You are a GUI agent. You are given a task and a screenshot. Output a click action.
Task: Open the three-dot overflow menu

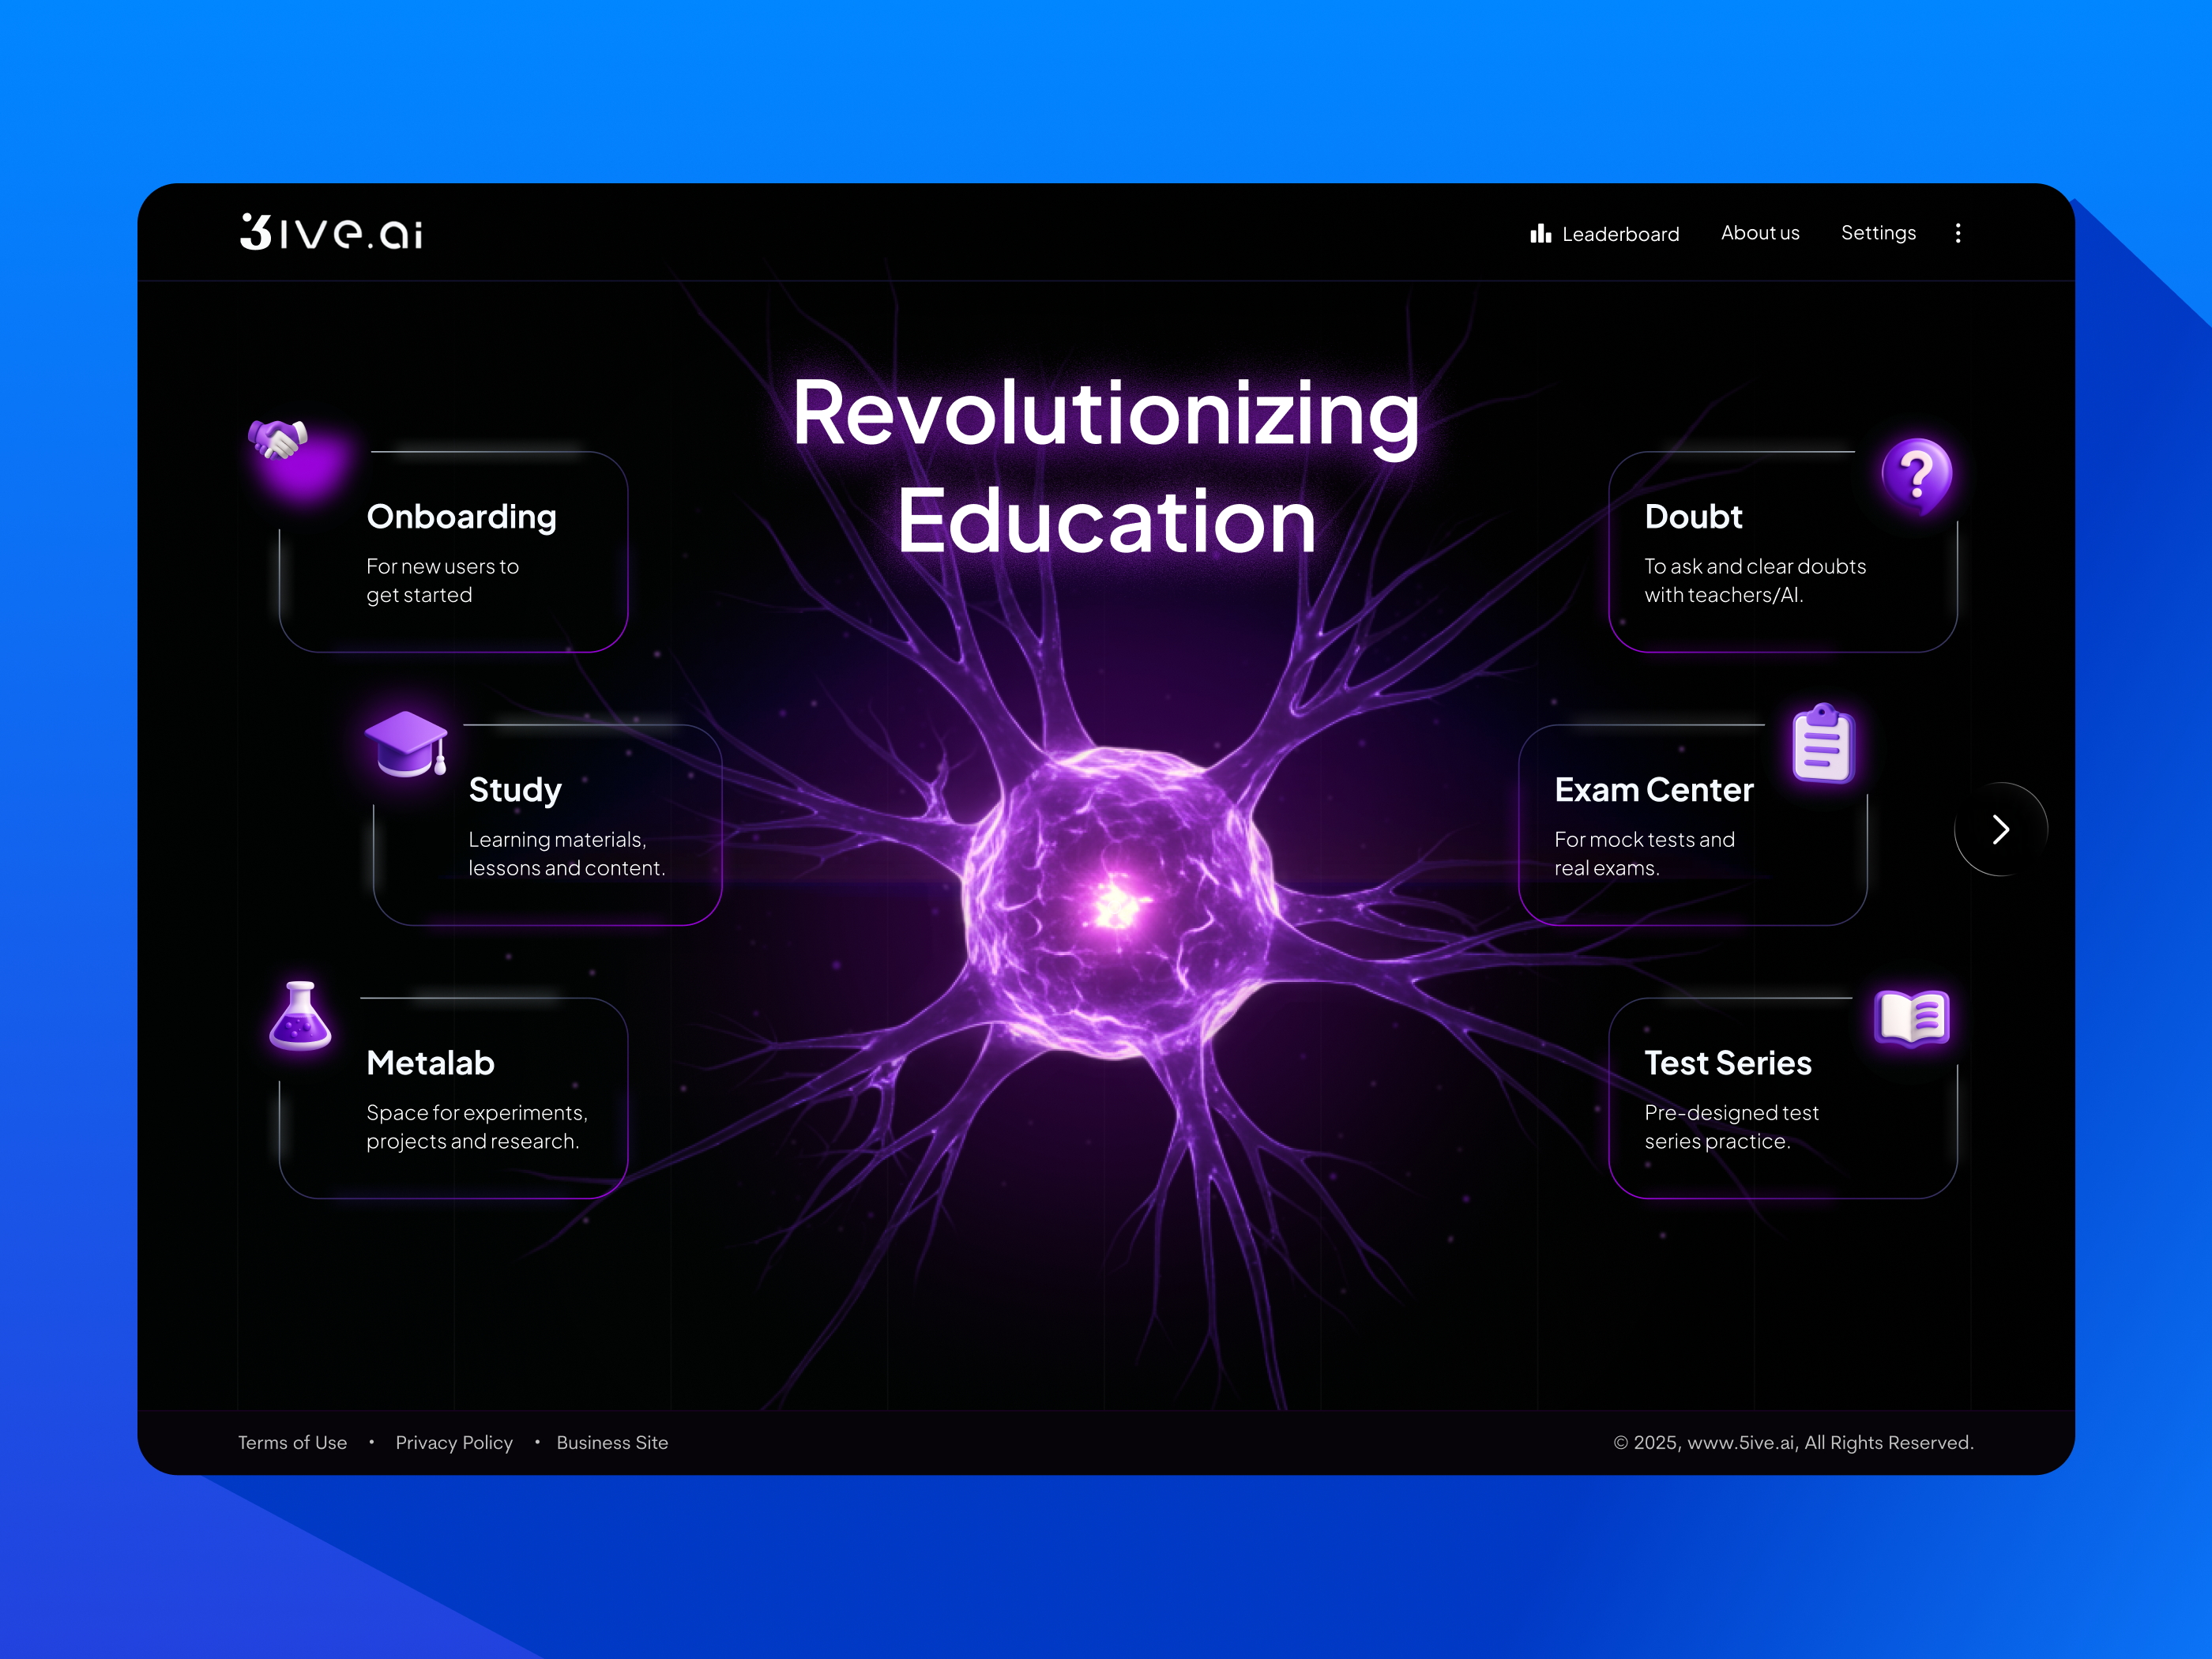click(1958, 233)
